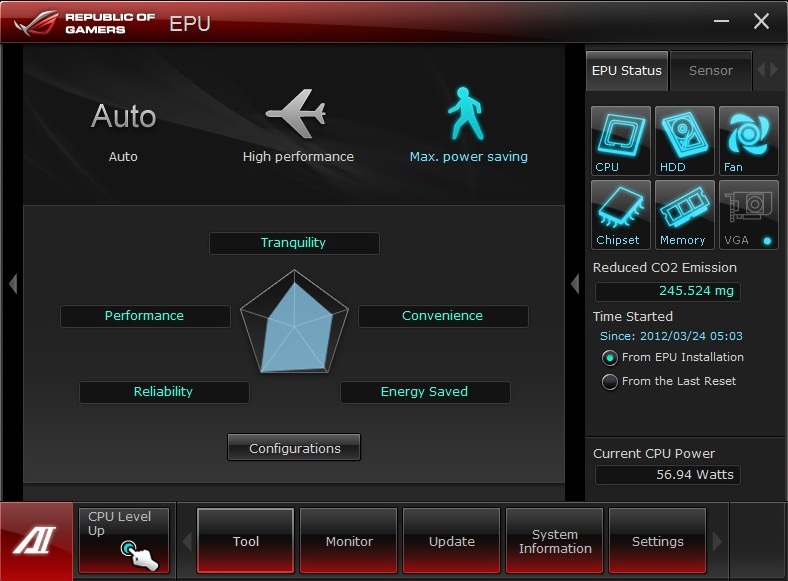The height and width of the screenshot is (581, 788).
Task: Click the Performance label
Action: [145, 316]
